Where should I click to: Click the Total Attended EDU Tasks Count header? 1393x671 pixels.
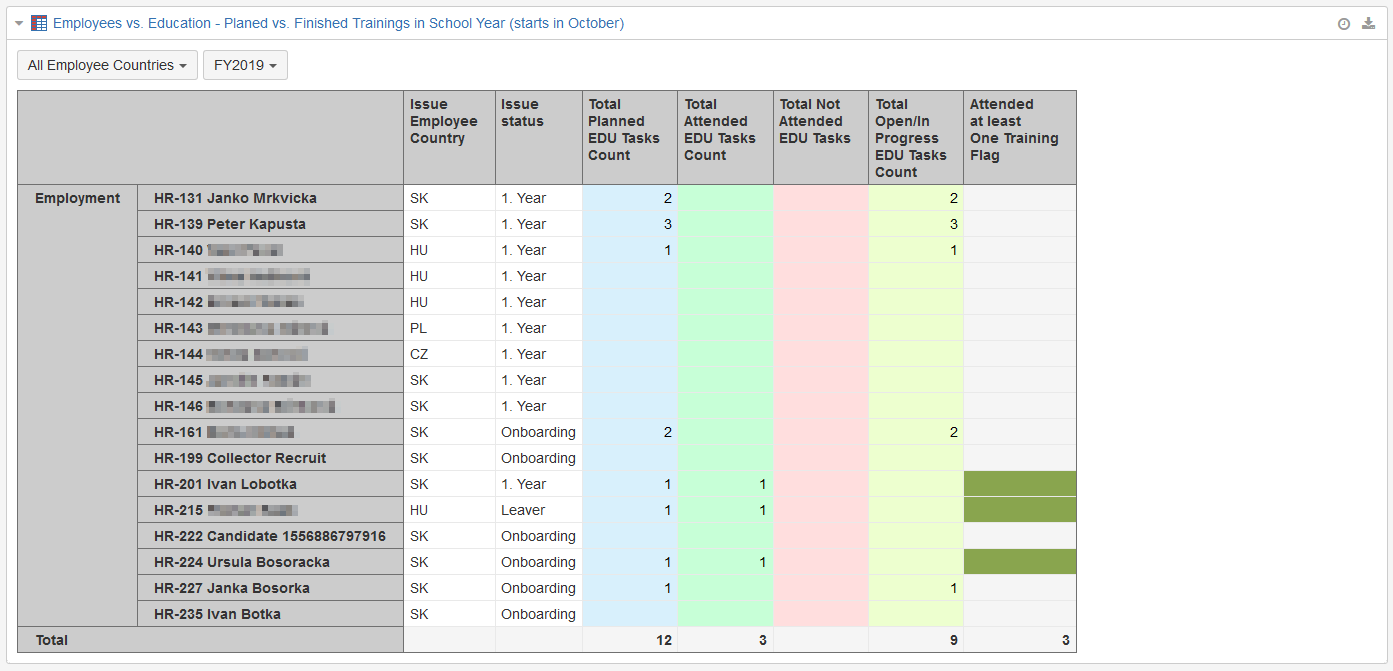click(x=720, y=129)
